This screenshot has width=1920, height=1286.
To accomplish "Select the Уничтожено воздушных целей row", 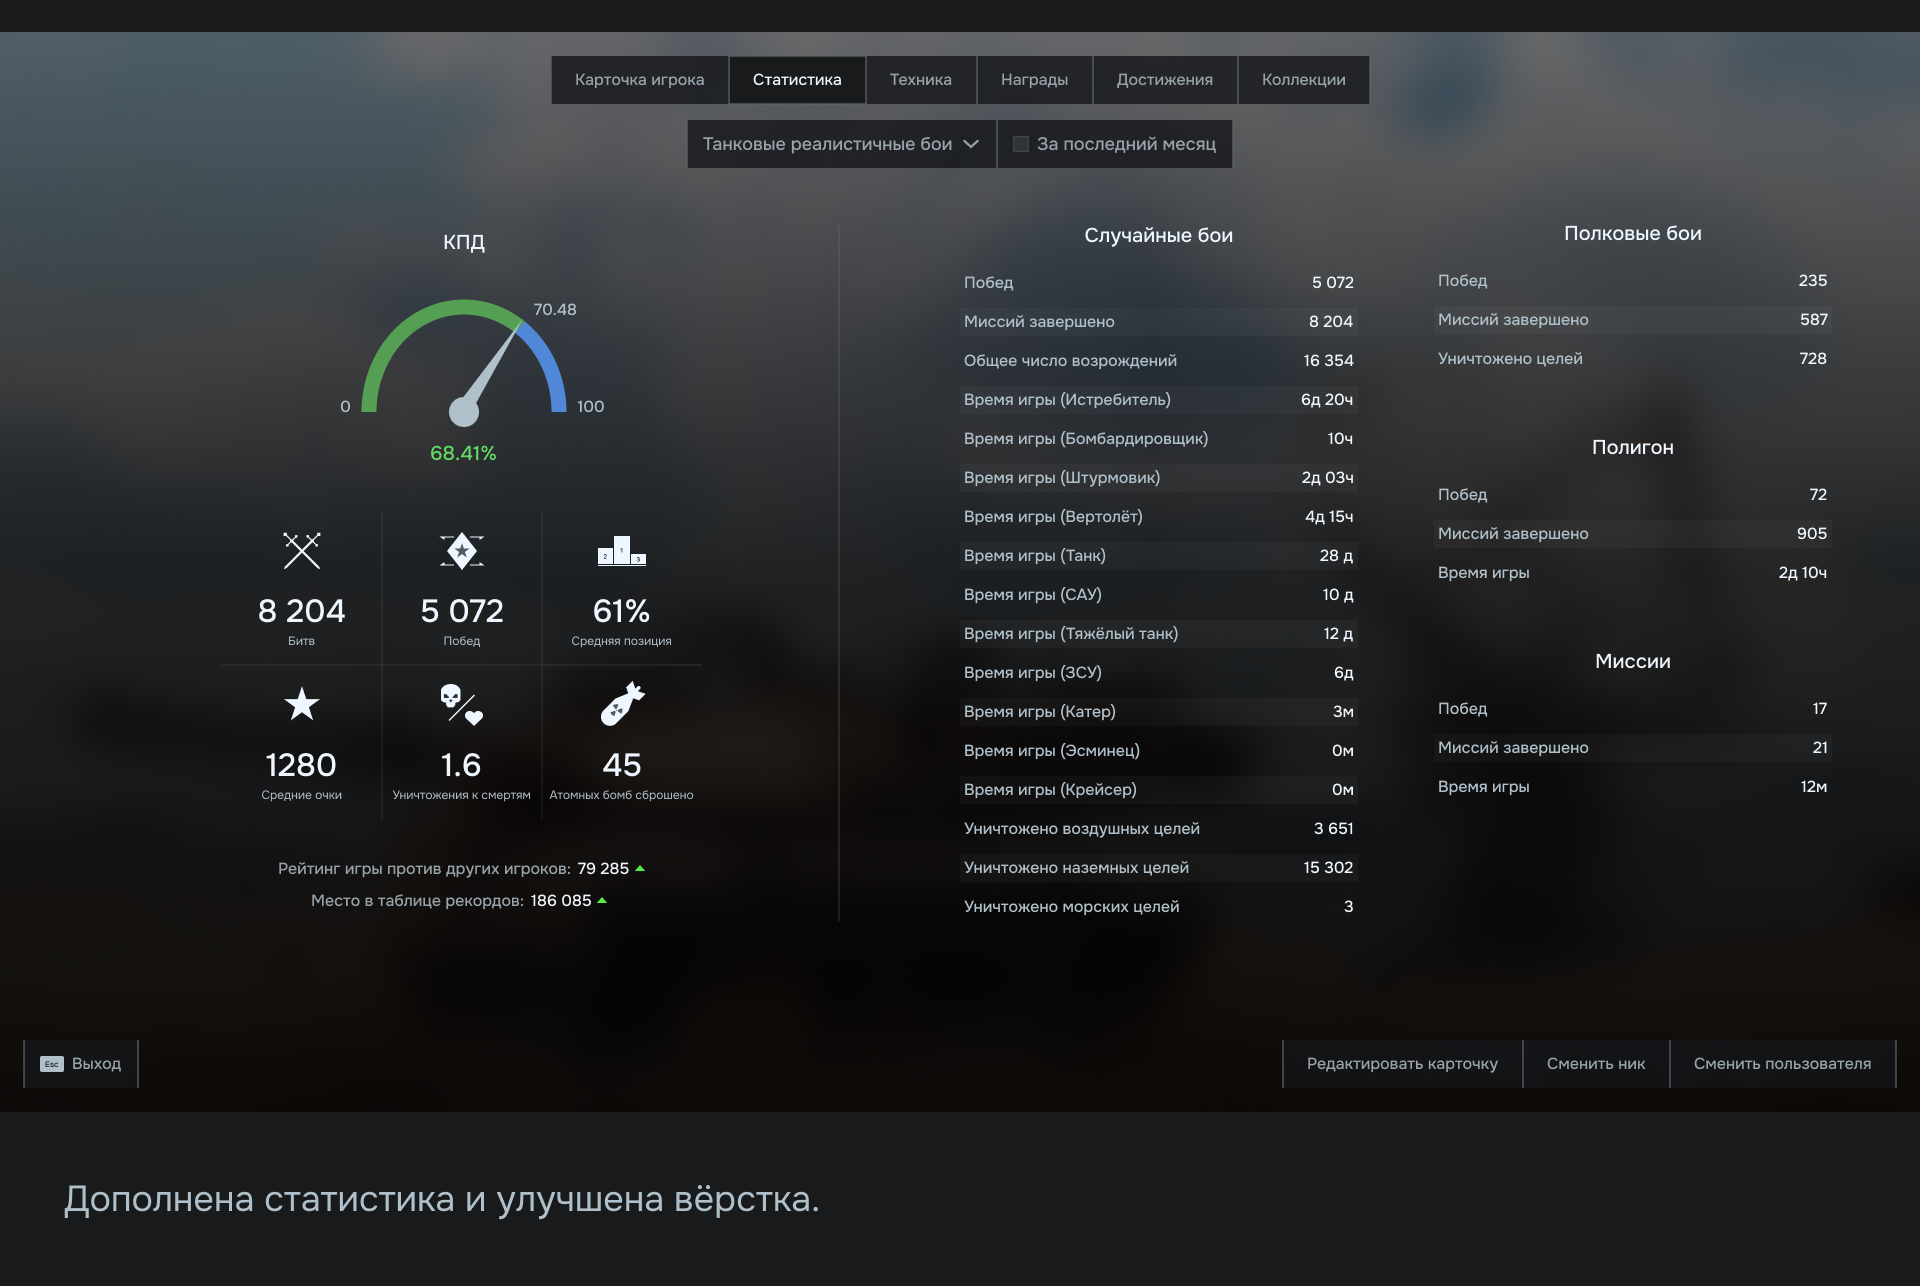I will pos(1158,828).
